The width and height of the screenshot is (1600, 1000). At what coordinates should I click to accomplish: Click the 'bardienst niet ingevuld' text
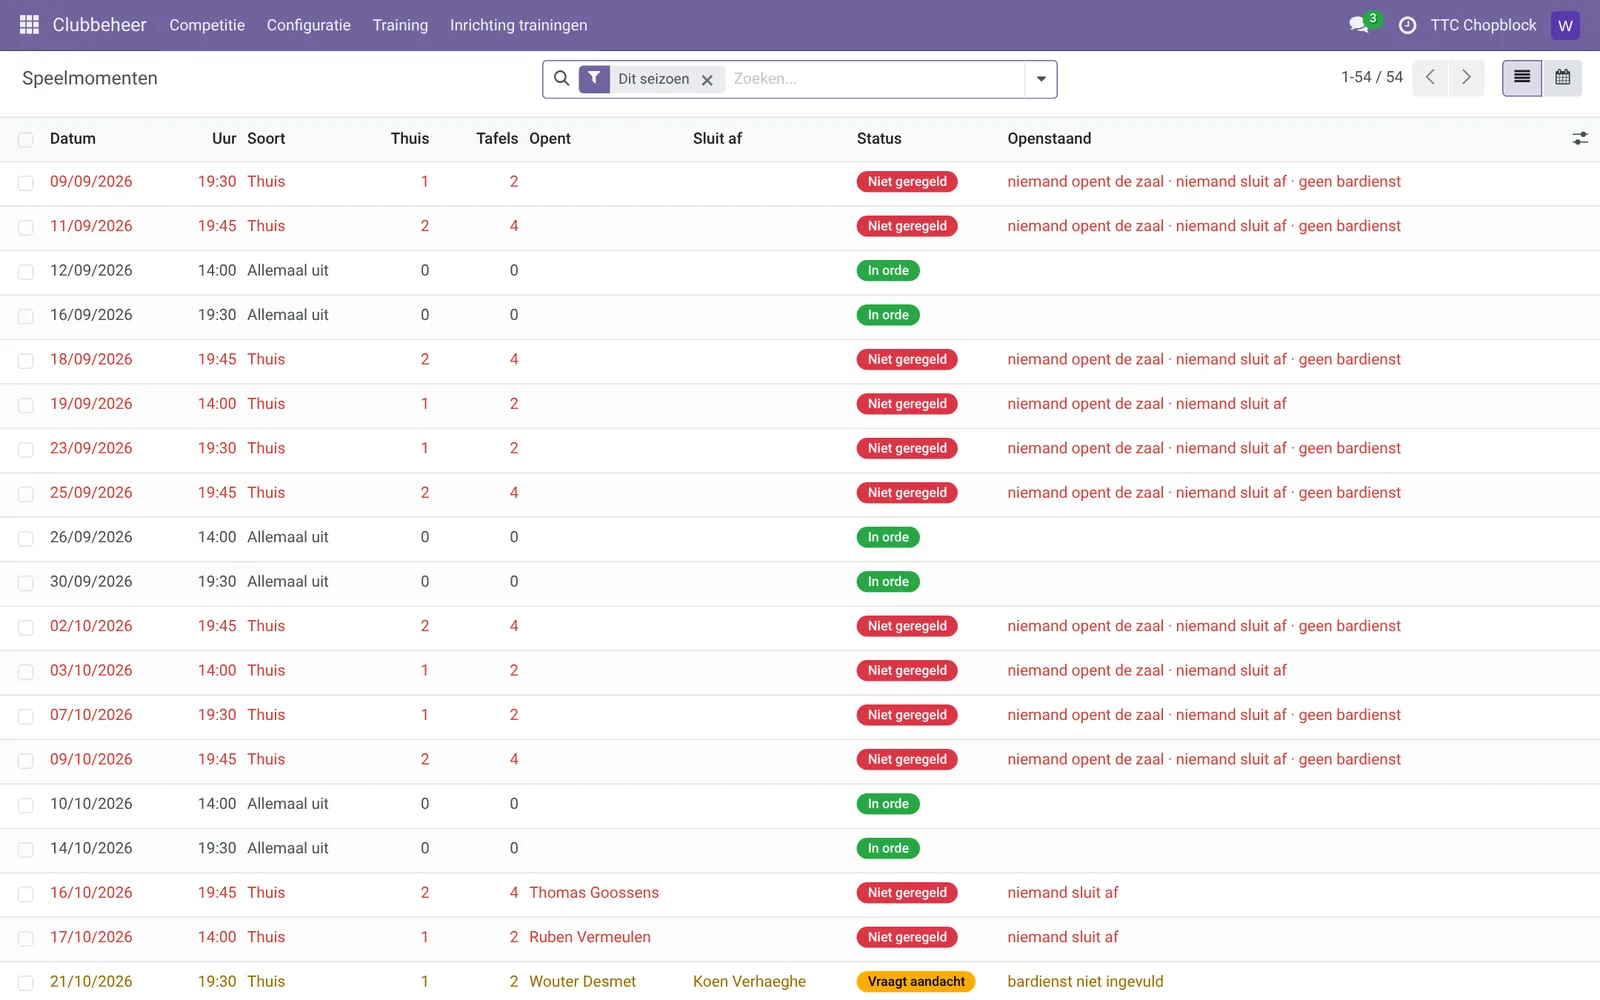pyautogui.click(x=1085, y=982)
